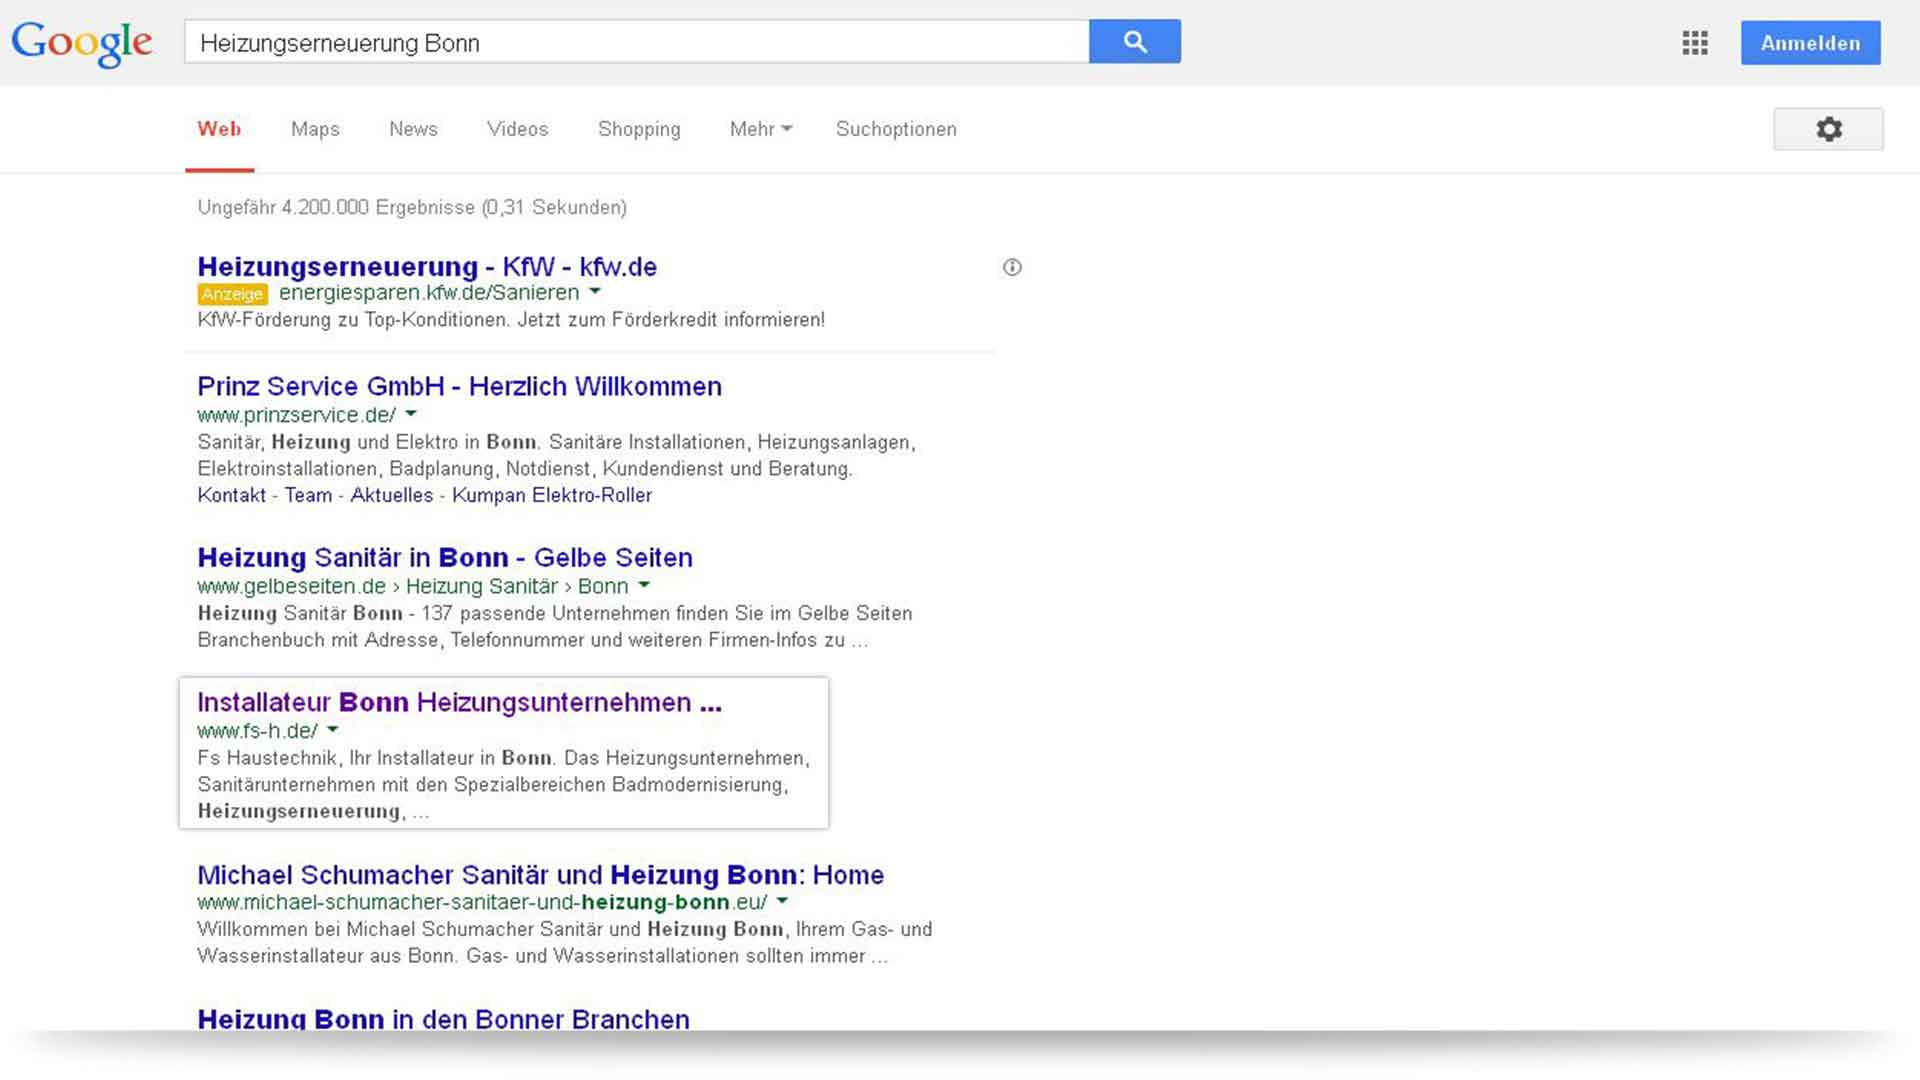Open Installateur Bonn Heizungsunternehmen result
The width and height of the screenshot is (1920, 1080).
coord(459,702)
